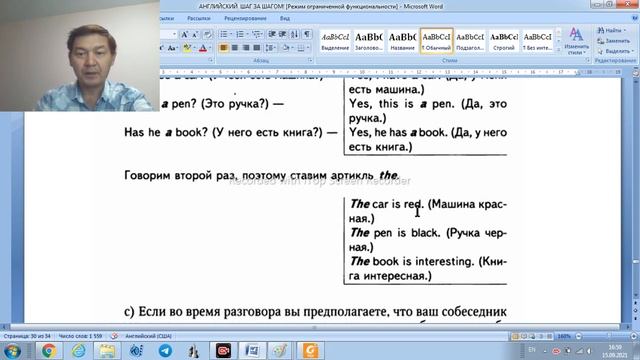The image size is (640, 360).
Task: Click the spelling check status icon
Action: (115, 336)
